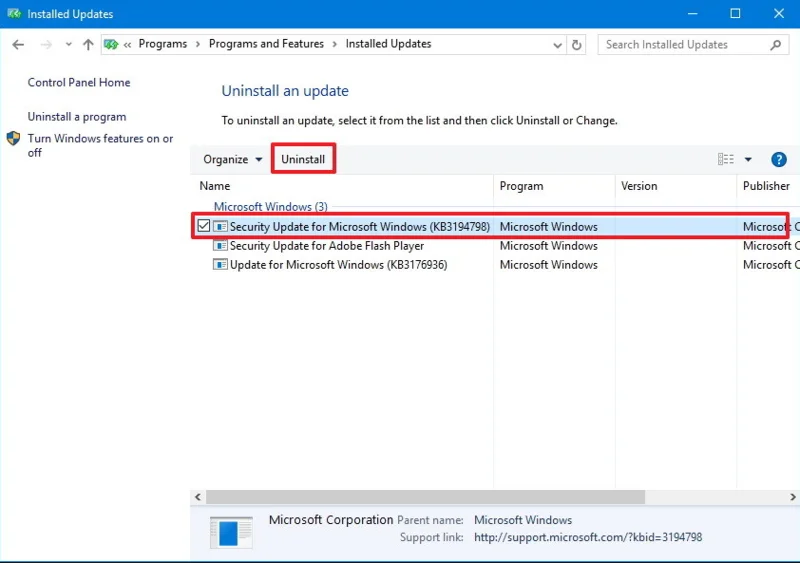Click the icon of KB3176936 update row
The width and height of the screenshot is (800, 563).
(x=220, y=264)
